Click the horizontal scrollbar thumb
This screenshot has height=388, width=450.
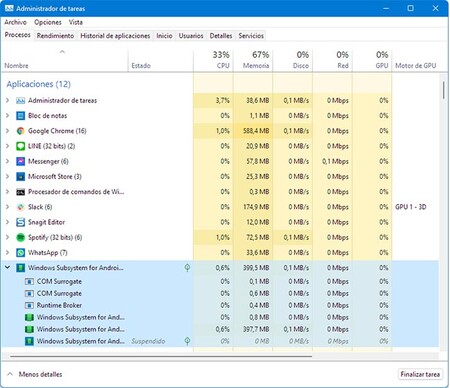(161, 356)
